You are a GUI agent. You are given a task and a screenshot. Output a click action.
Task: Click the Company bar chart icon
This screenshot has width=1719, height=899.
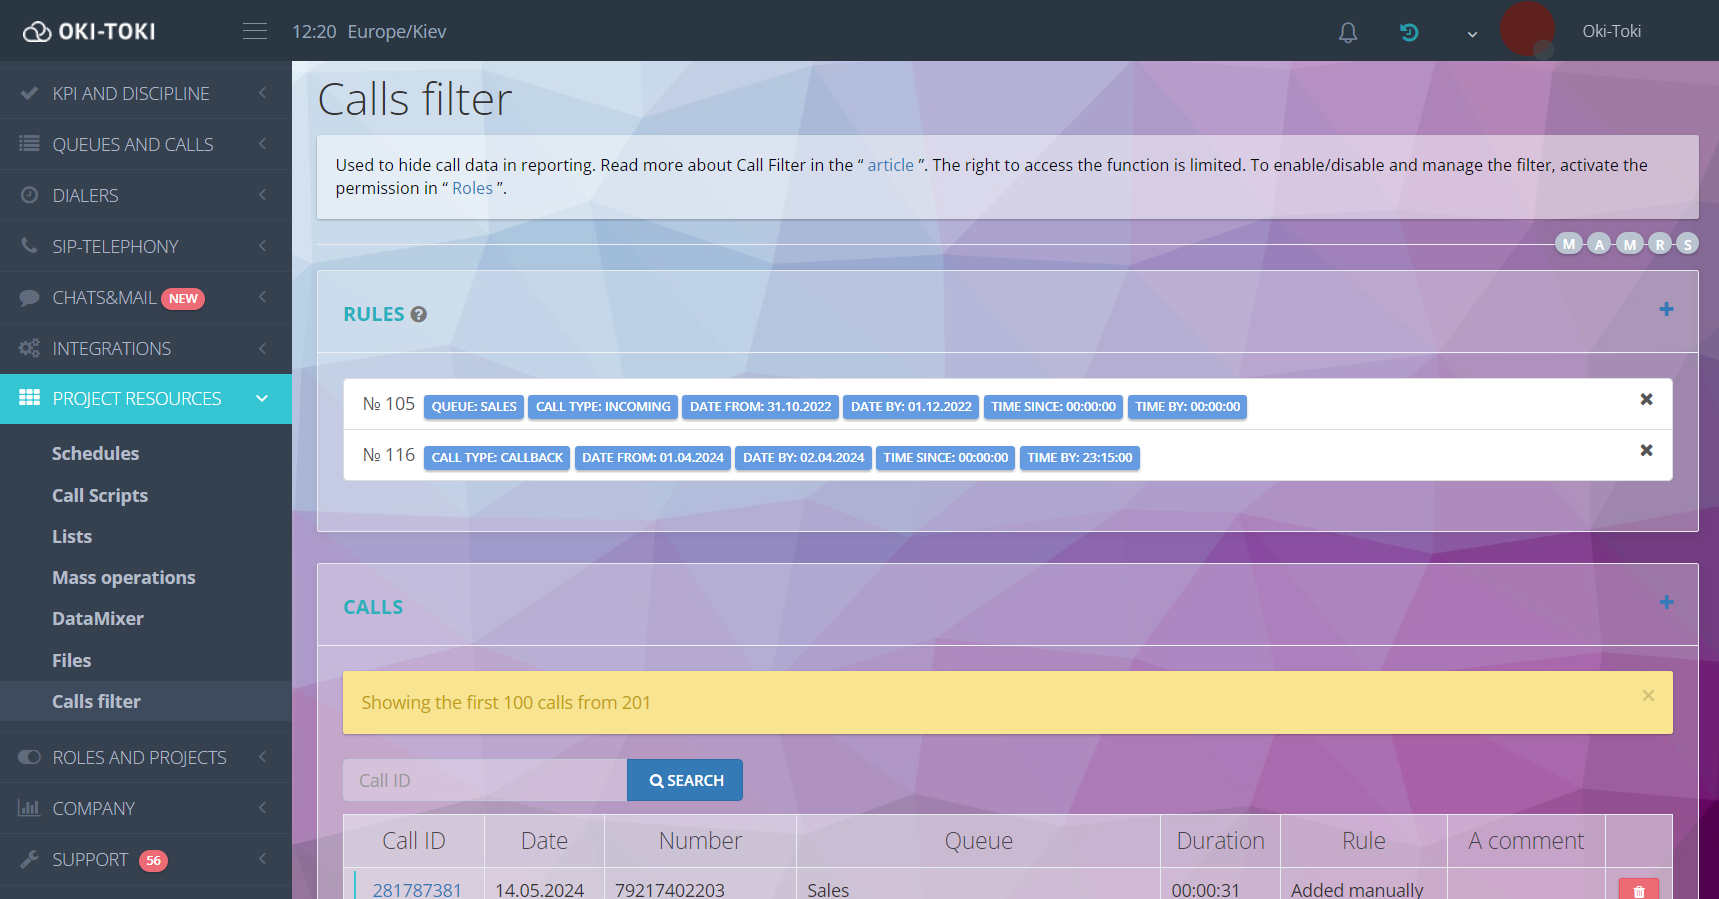pyautogui.click(x=29, y=808)
